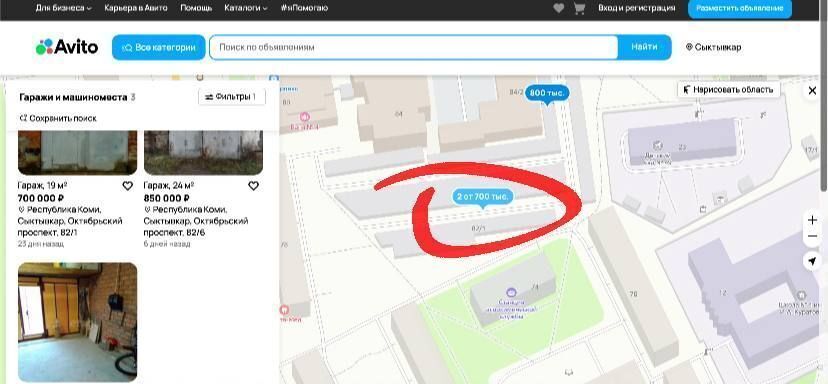Favorite the 700 000 ₽ garage listing
This screenshot has height=384, width=828.
(127, 186)
